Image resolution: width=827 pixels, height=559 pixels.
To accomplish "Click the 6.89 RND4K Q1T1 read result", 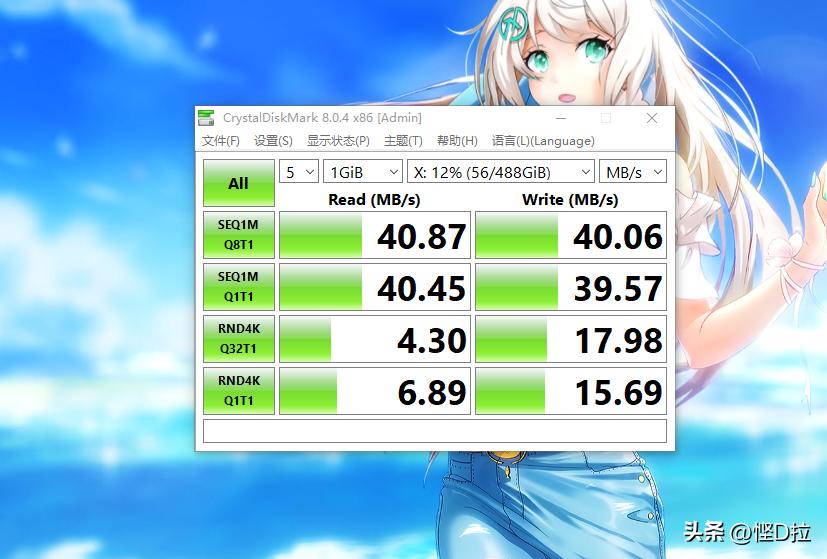I will click(x=374, y=391).
